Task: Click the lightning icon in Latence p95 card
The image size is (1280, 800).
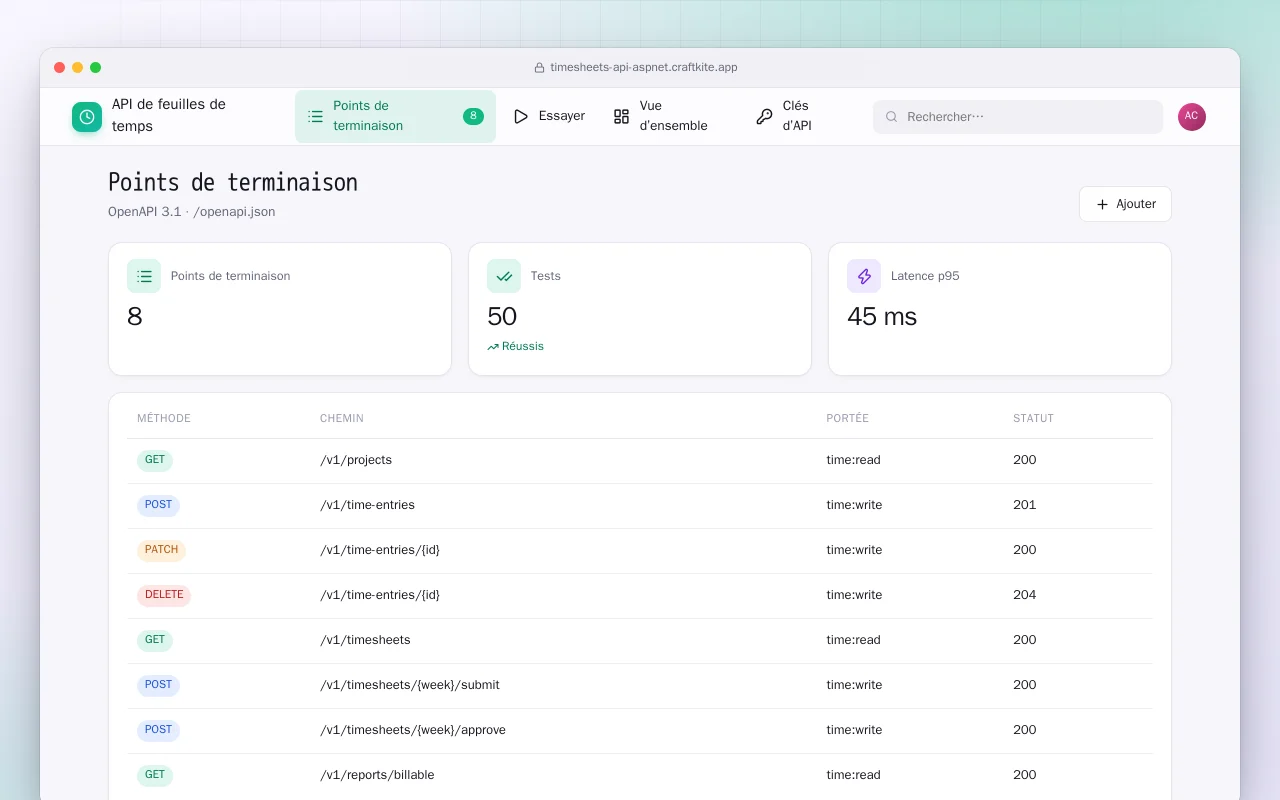Action: [x=864, y=276]
